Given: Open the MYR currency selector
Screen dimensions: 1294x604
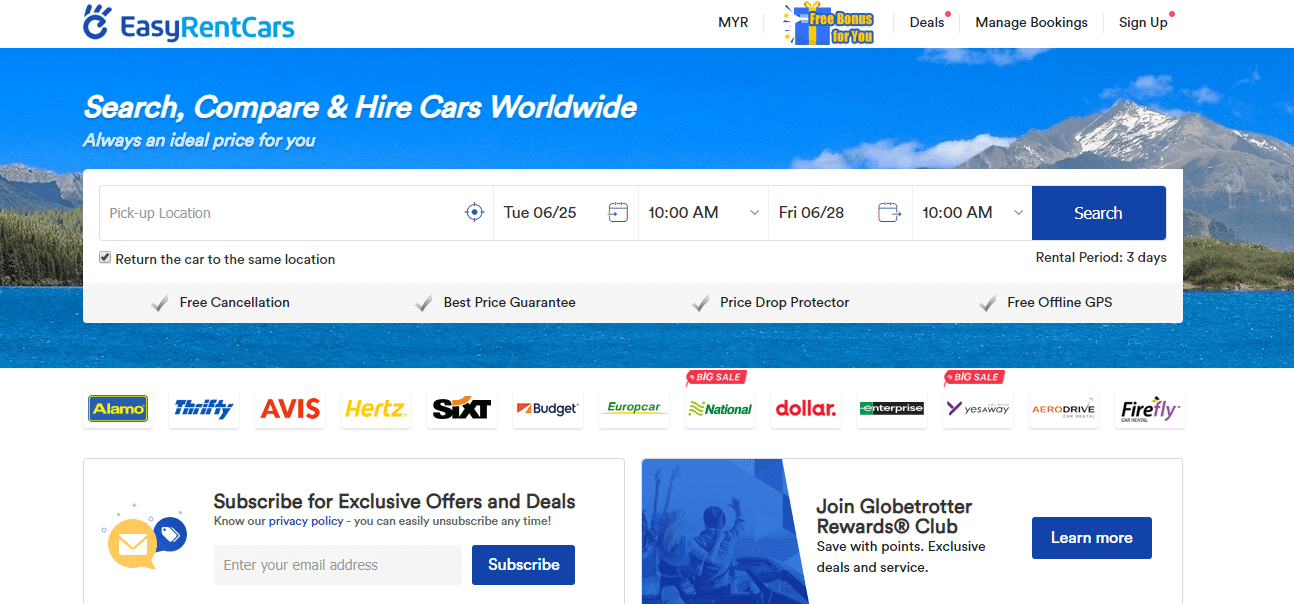Looking at the screenshot, I should click(x=733, y=22).
